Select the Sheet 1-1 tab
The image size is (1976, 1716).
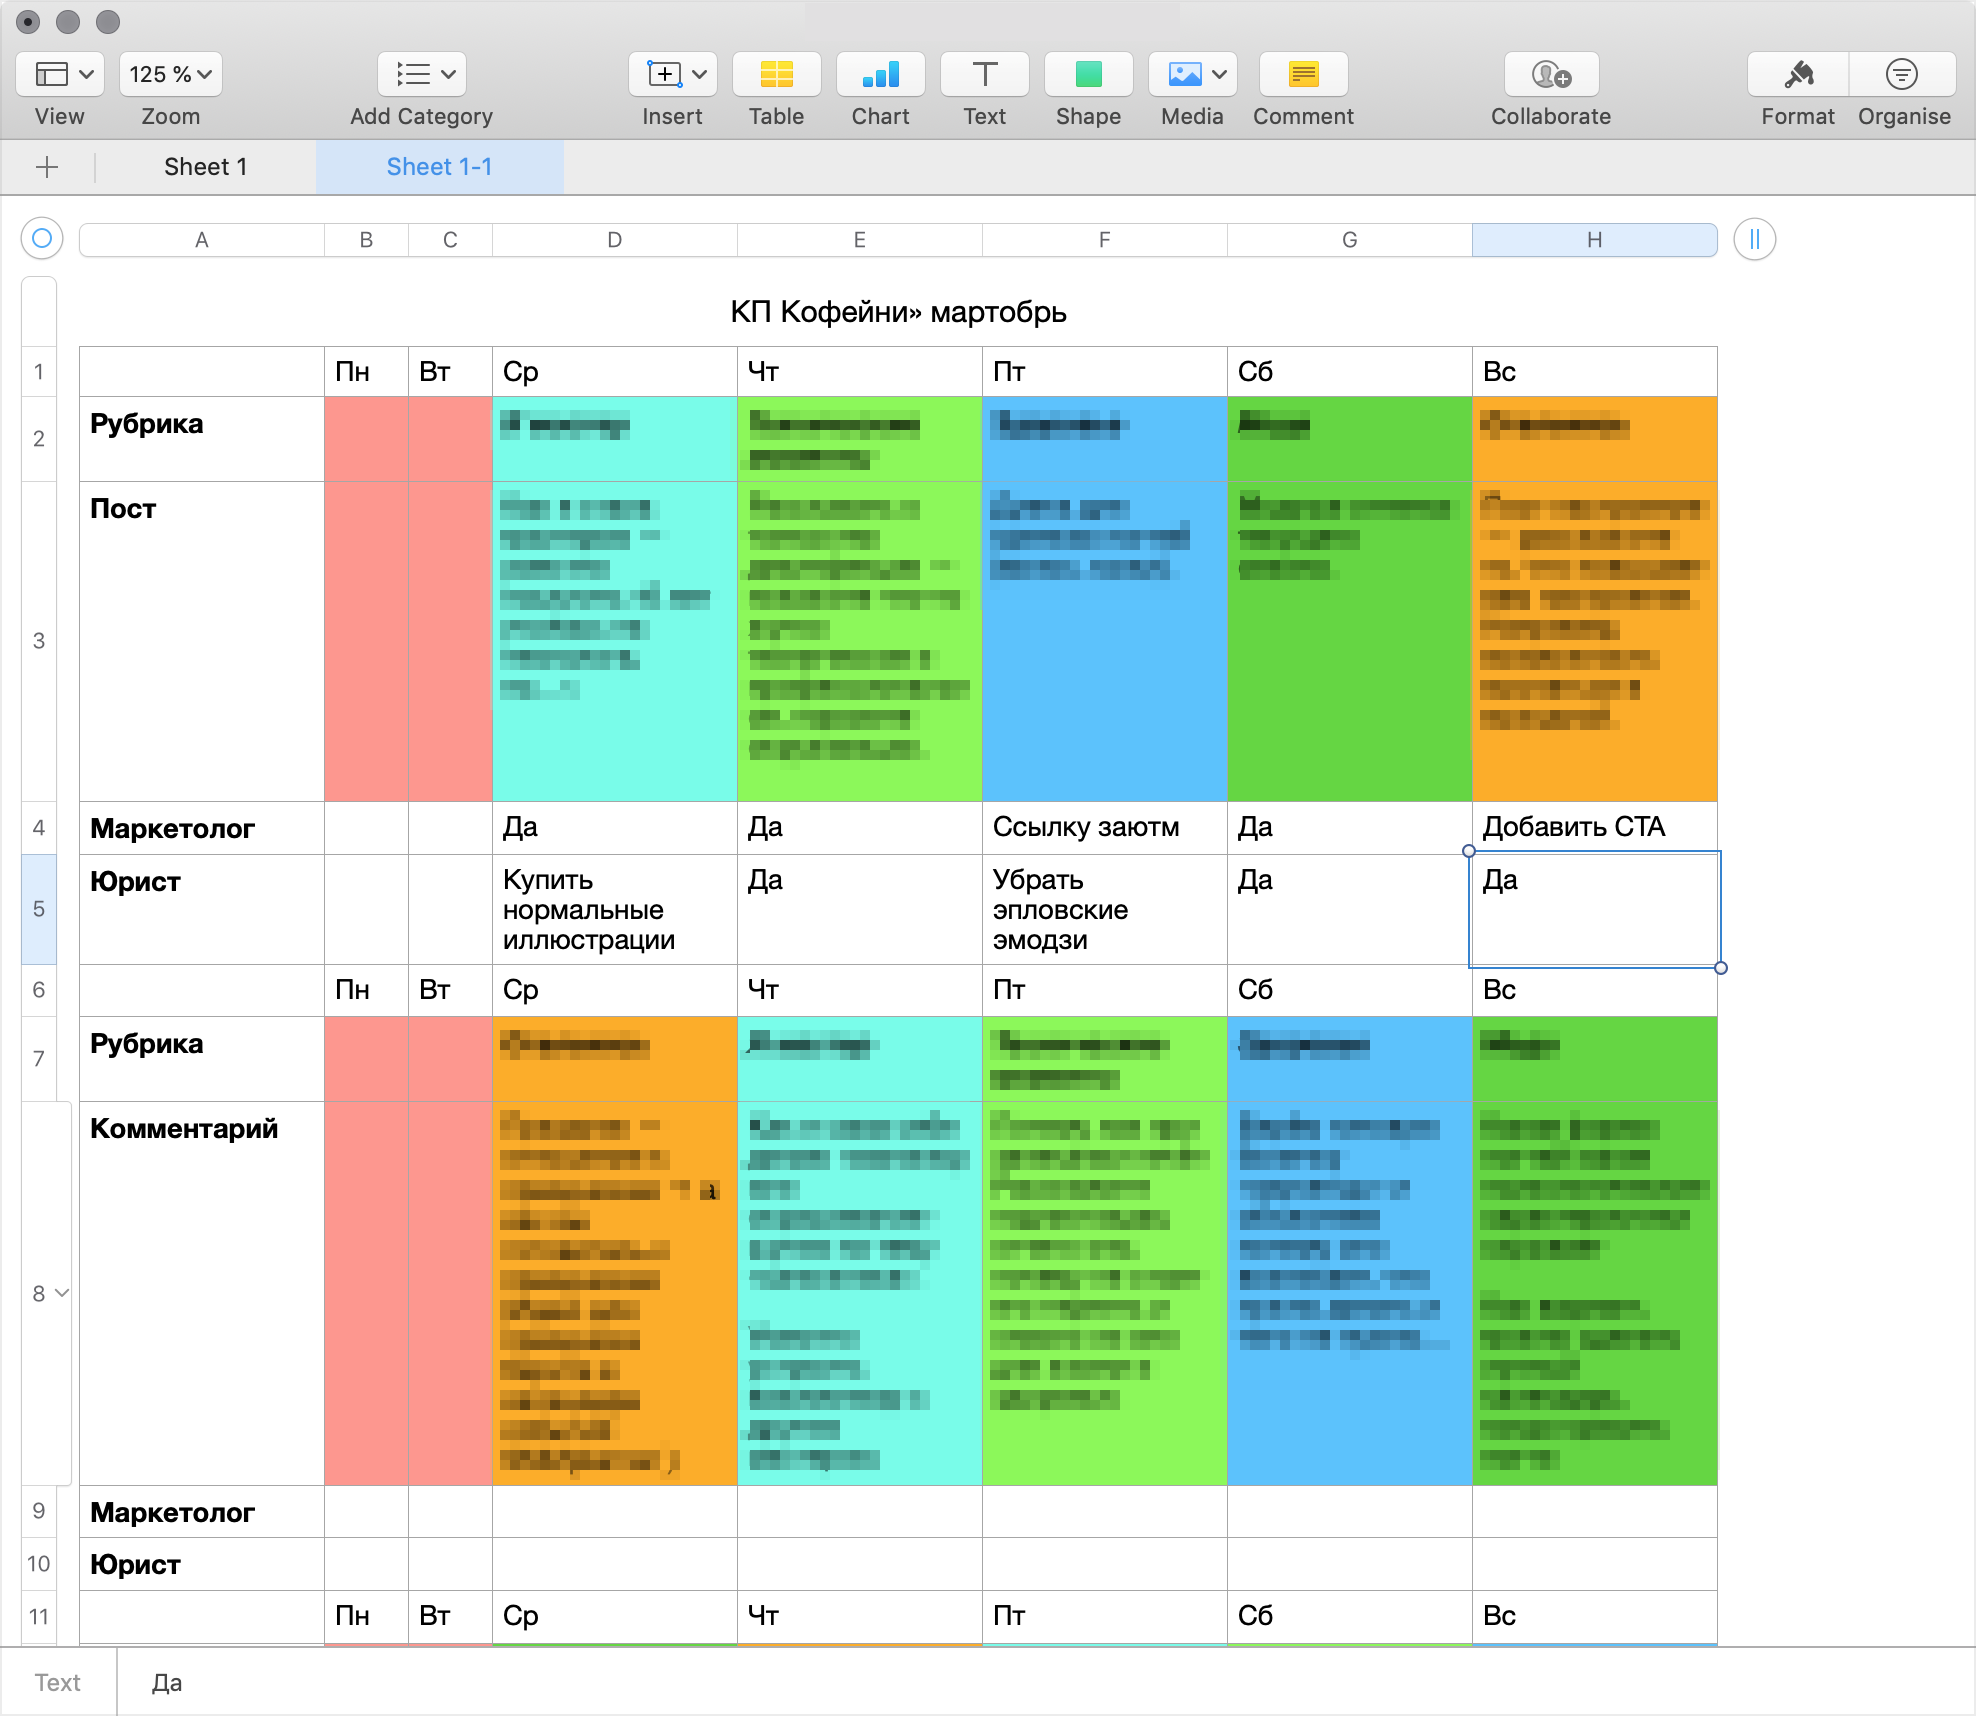(x=440, y=166)
